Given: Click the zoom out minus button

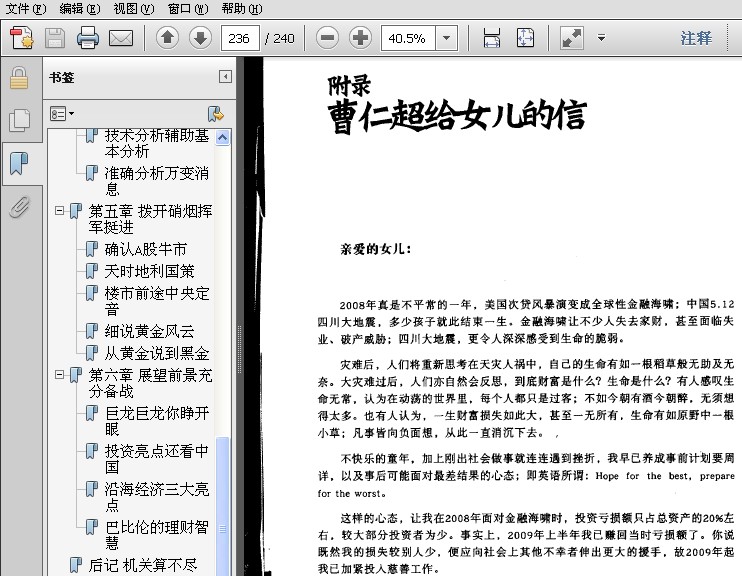Looking at the screenshot, I should [327, 38].
